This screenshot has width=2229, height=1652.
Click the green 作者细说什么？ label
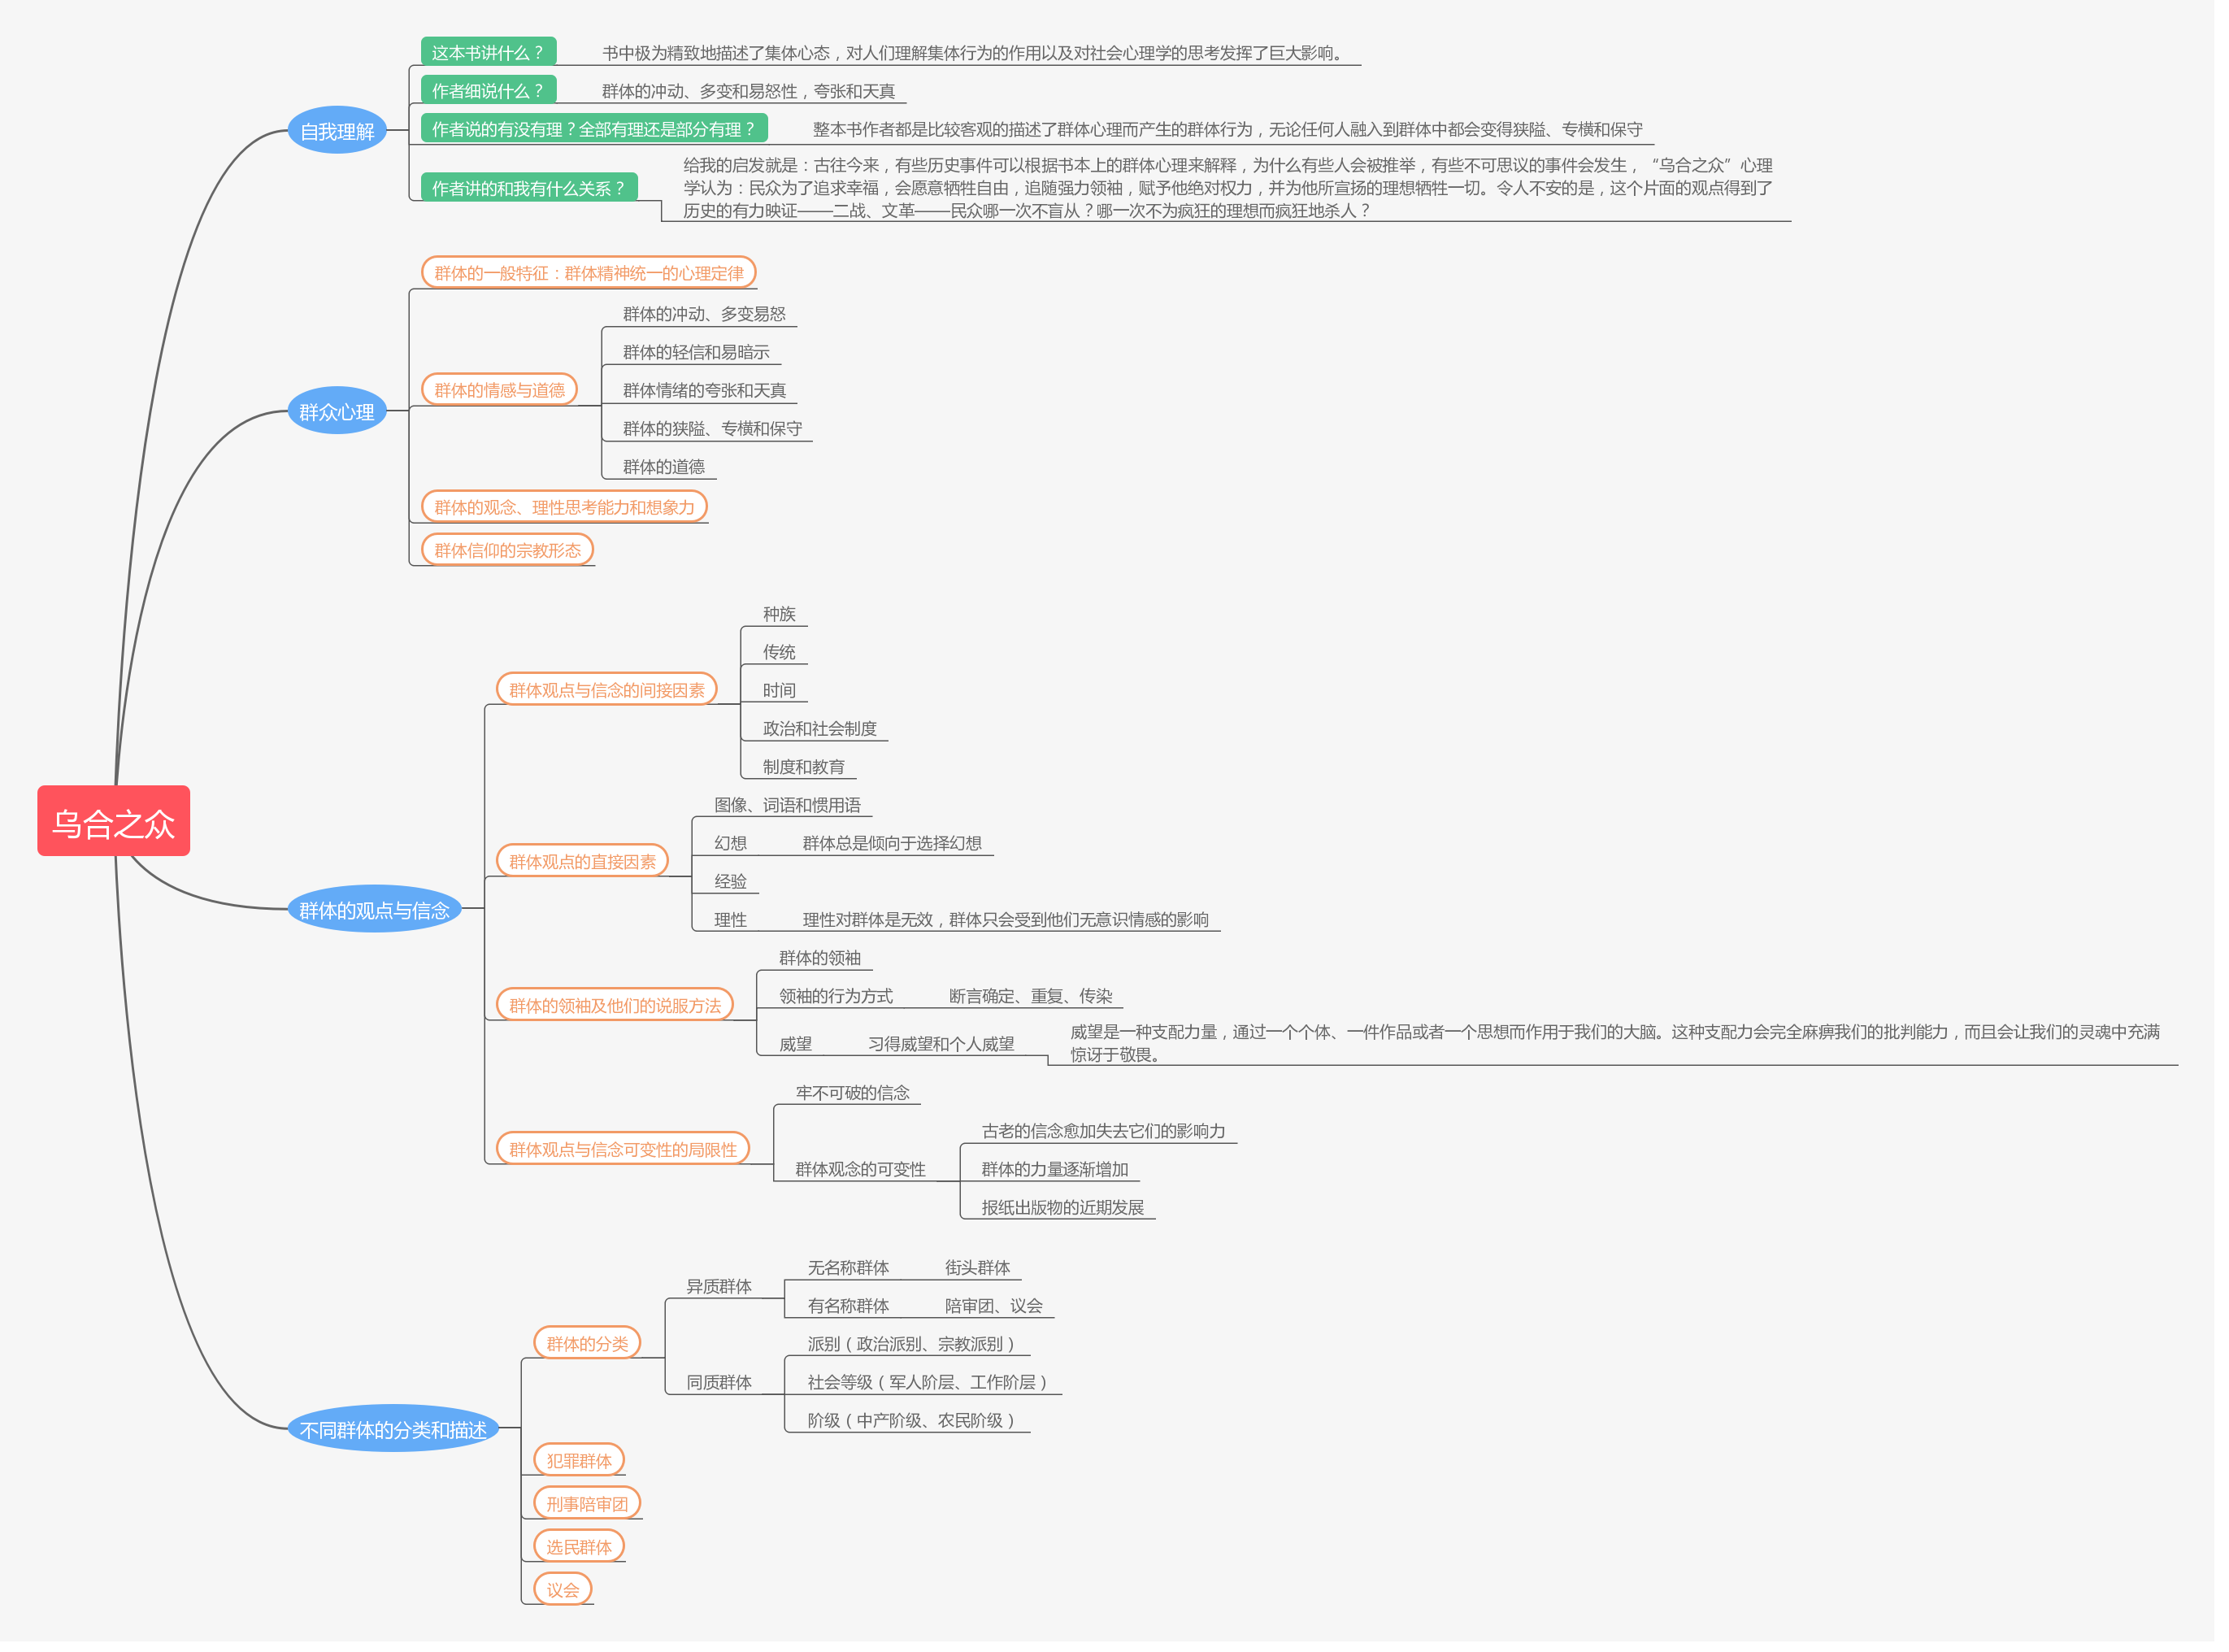coord(488,90)
